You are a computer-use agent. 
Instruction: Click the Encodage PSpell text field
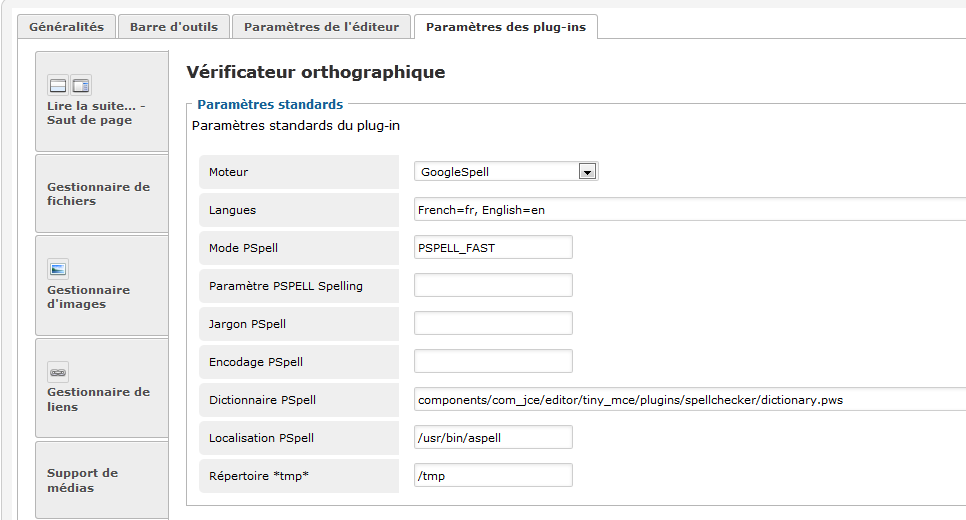coord(493,362)
